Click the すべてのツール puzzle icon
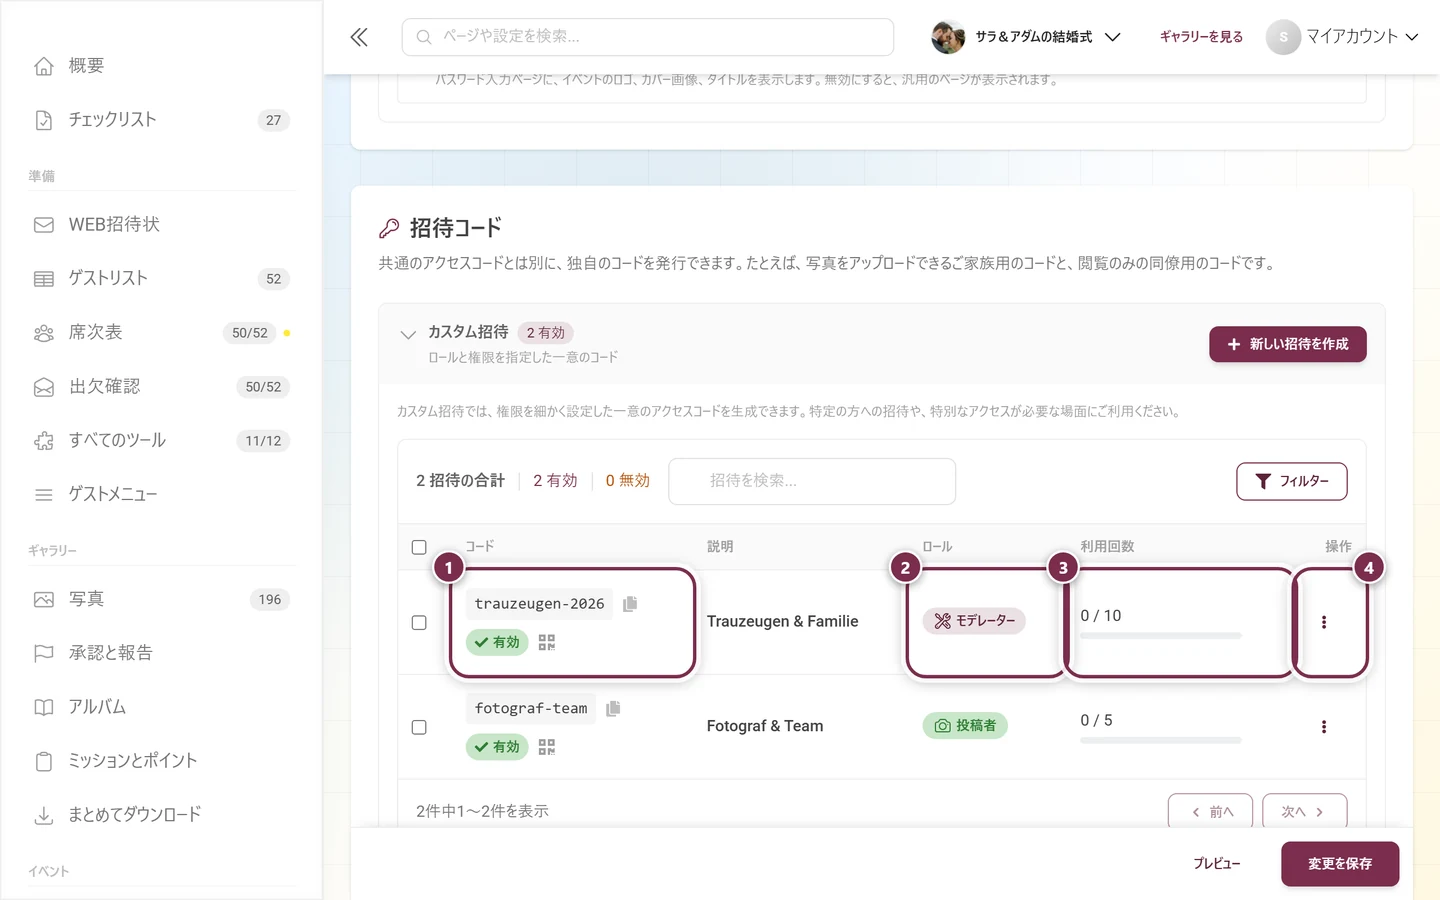This screenshot has width=1440, height=900. (44, 441)
